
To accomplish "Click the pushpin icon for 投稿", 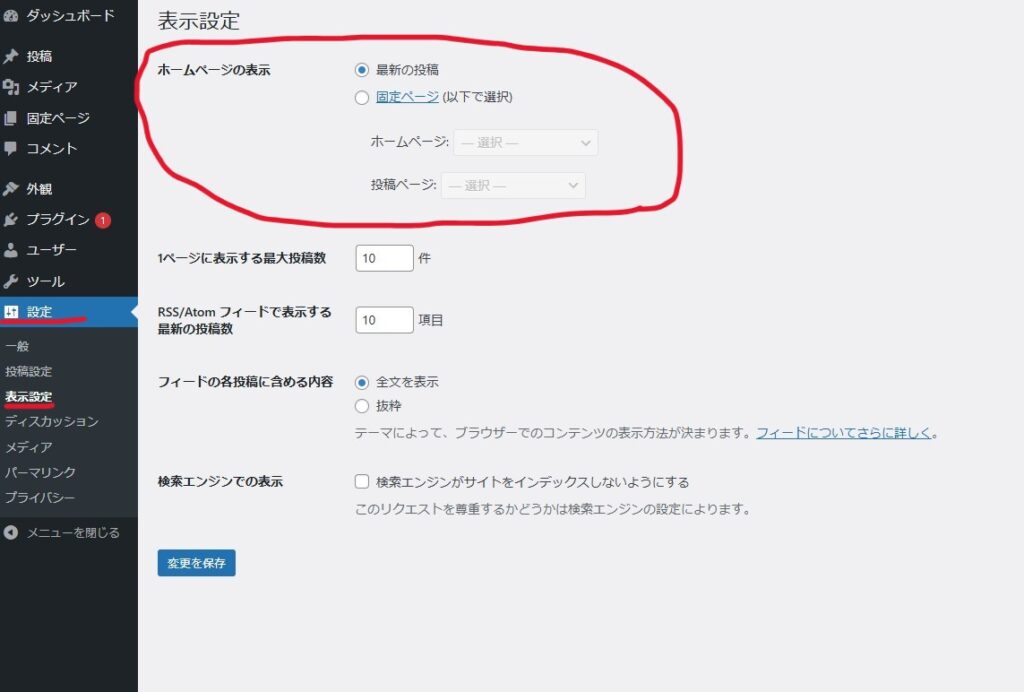I will click(x=11, y=56).
